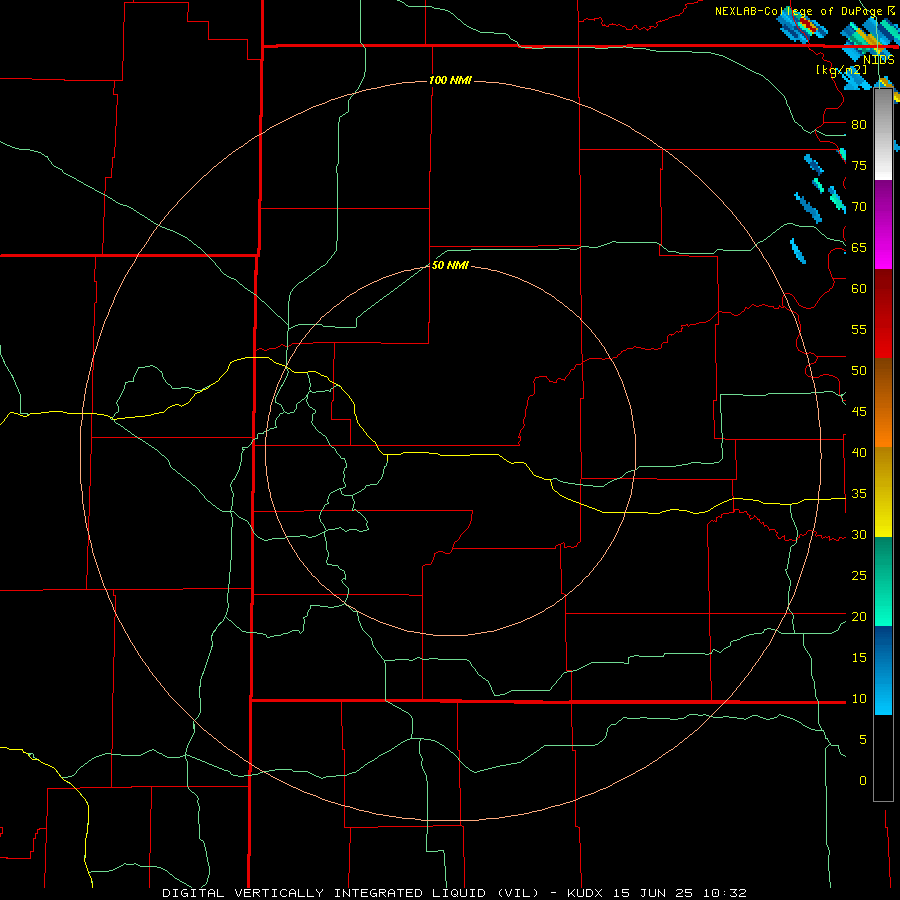
Task: Click the KUDX station identifier
Action: click(586, 893)
